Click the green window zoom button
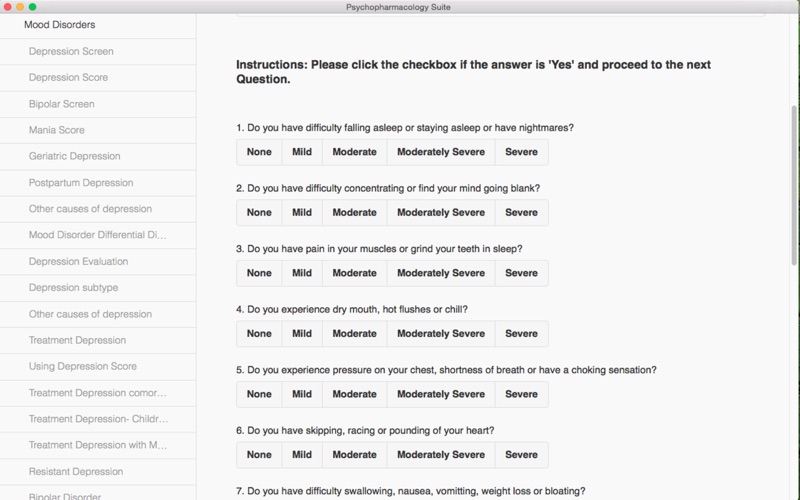 coord(32,7)
